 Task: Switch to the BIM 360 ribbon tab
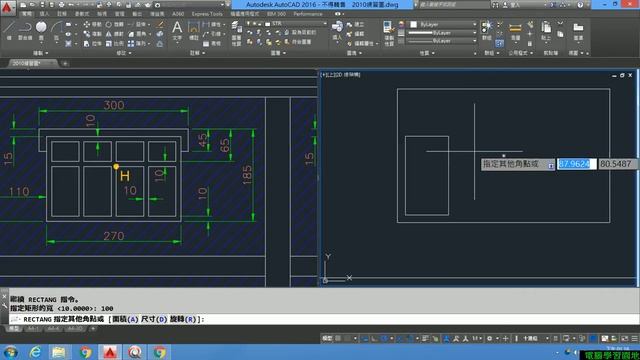[x=277, y=14]
